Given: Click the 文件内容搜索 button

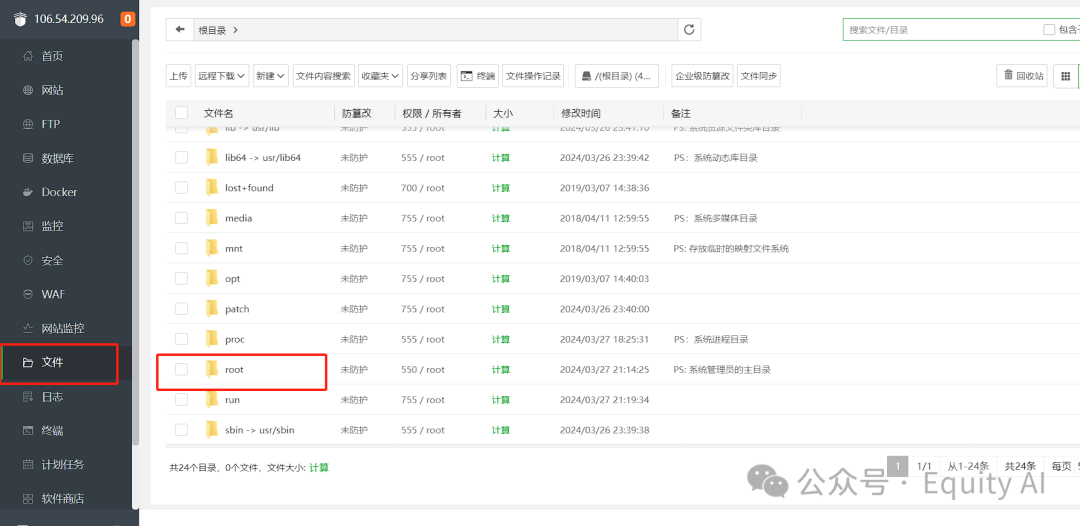Looking at the screenshot, I should click(323, 76).
